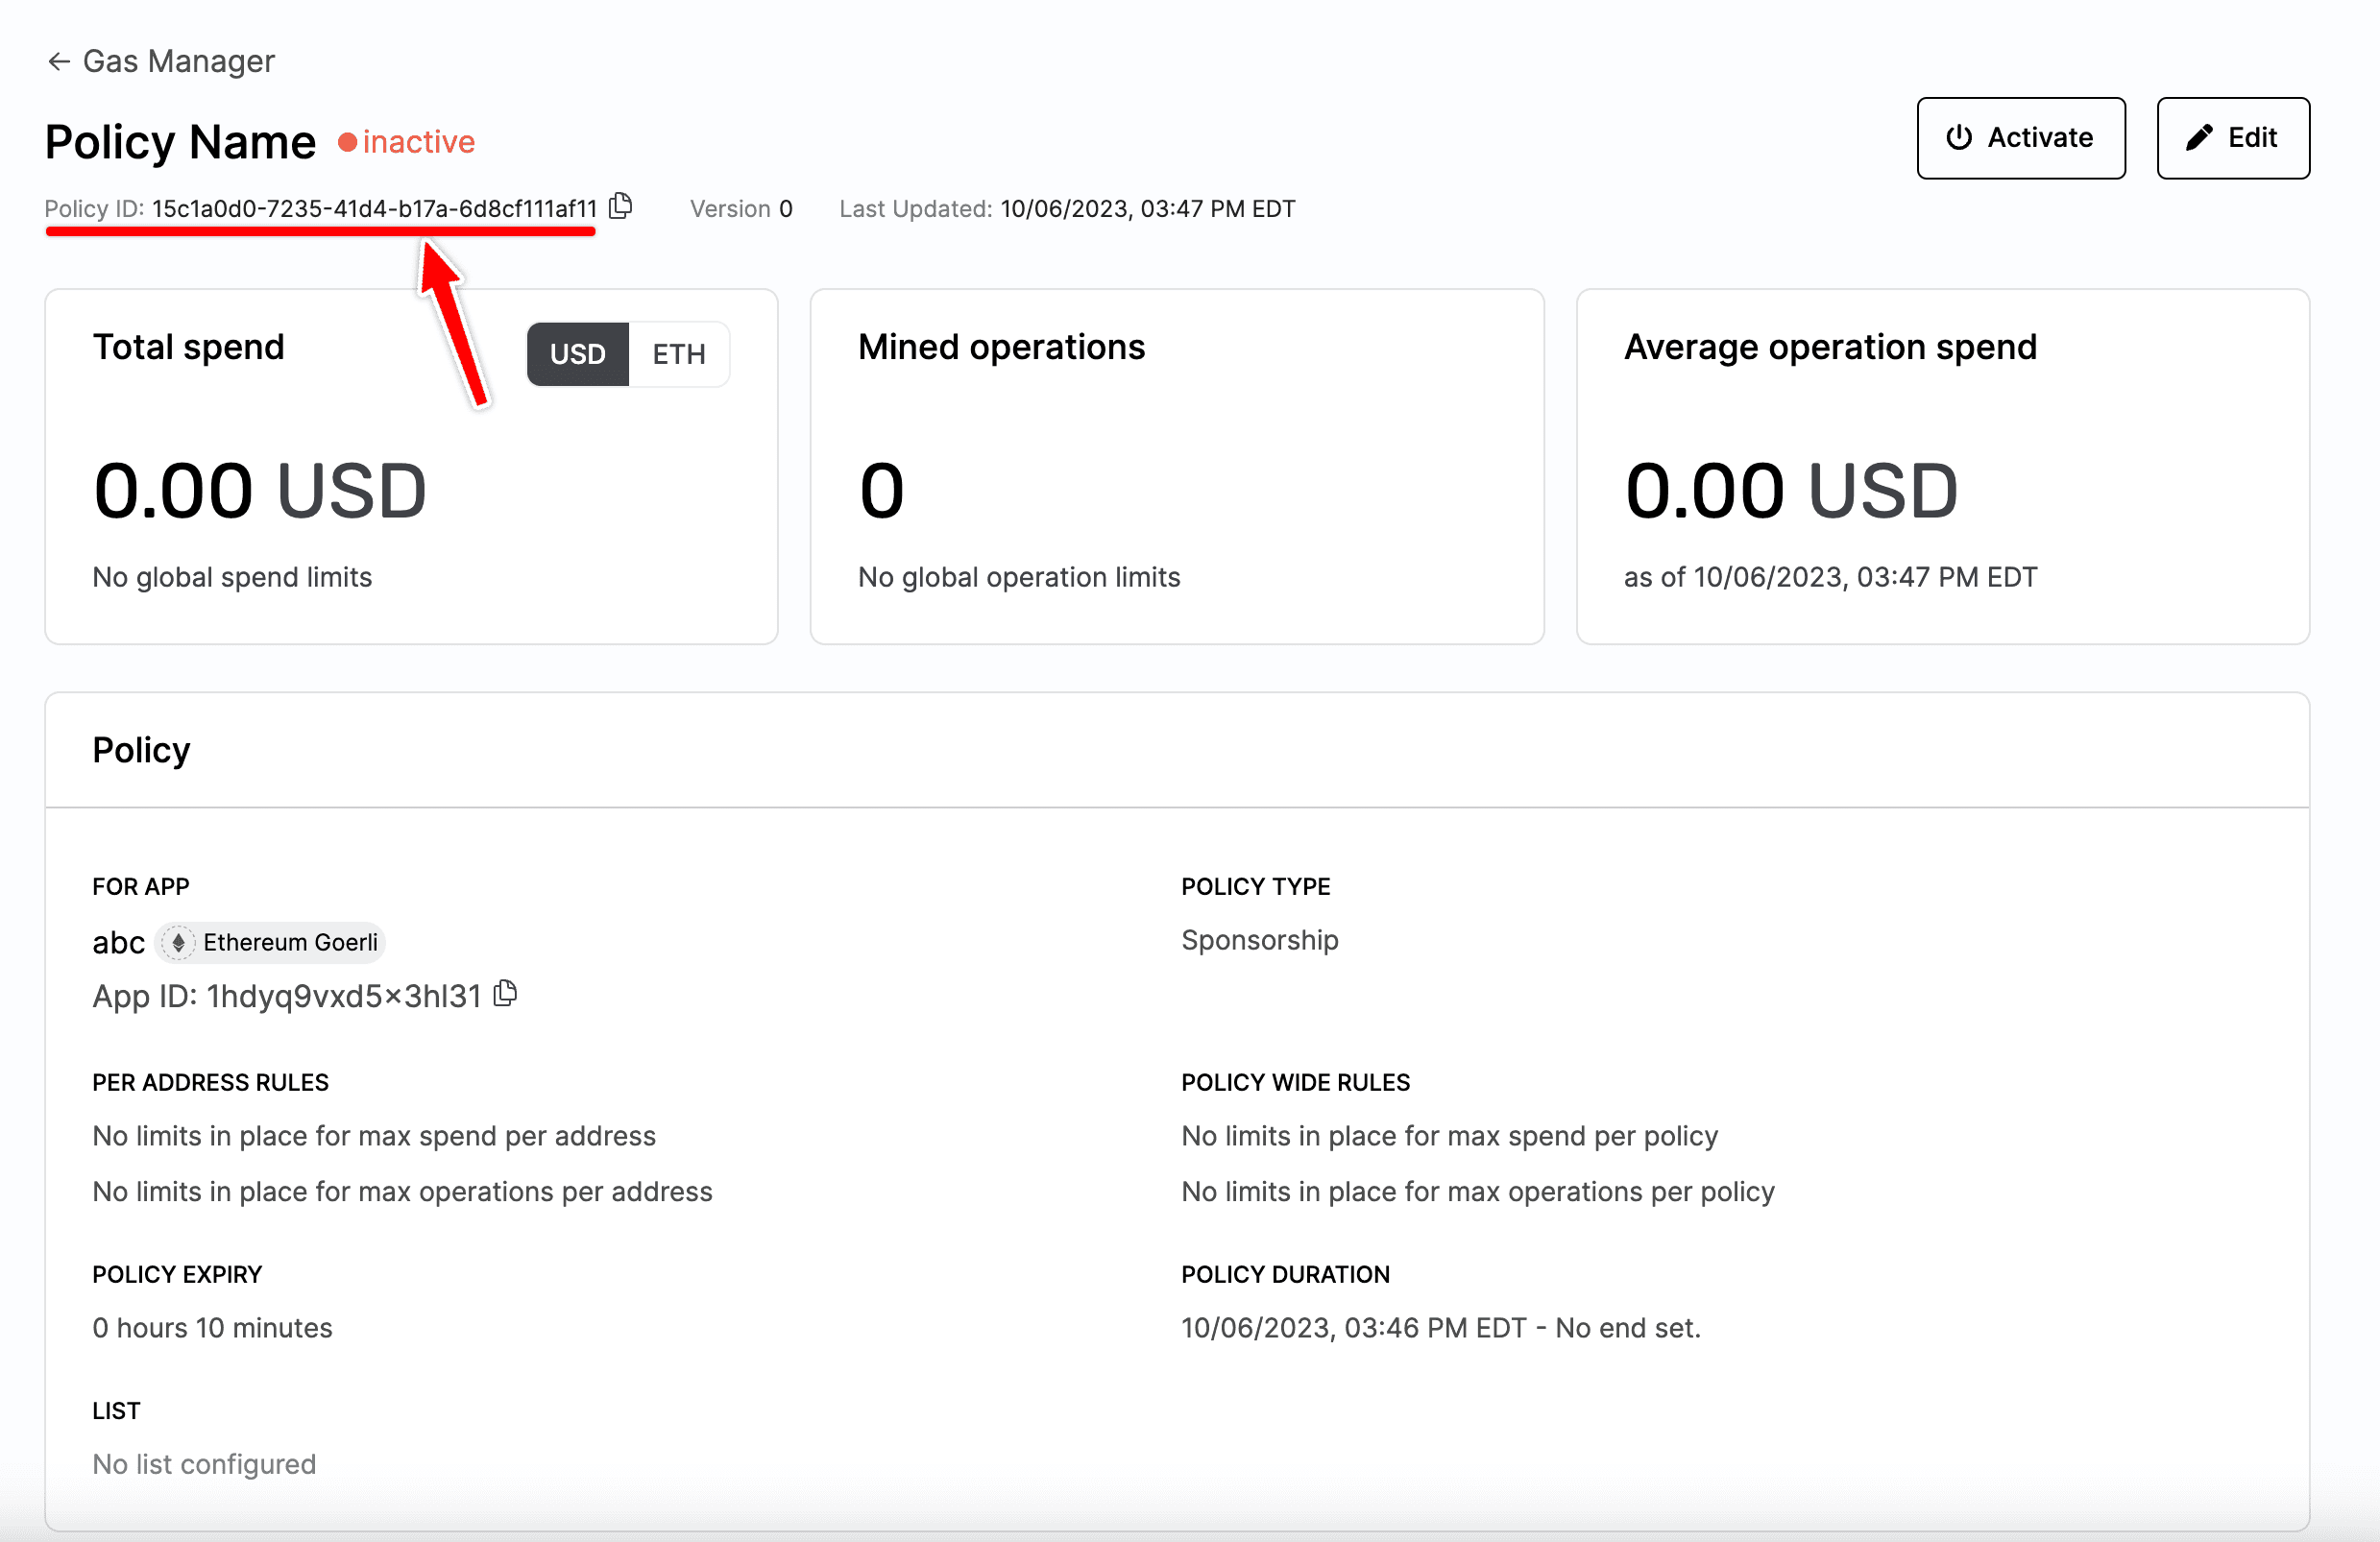
Task: Click the pencil icon in the Edit button
Action: pos(2199,138)
